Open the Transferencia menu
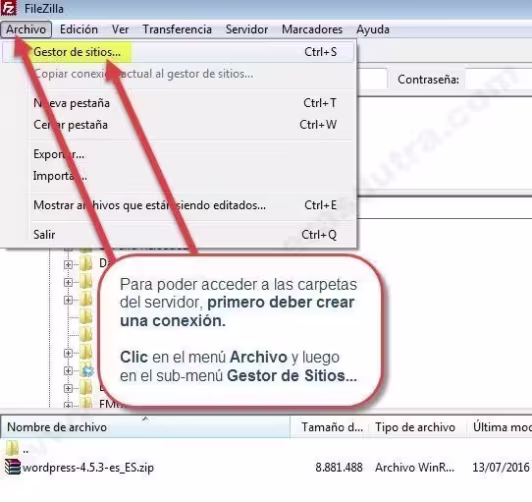 pos(177,30)
